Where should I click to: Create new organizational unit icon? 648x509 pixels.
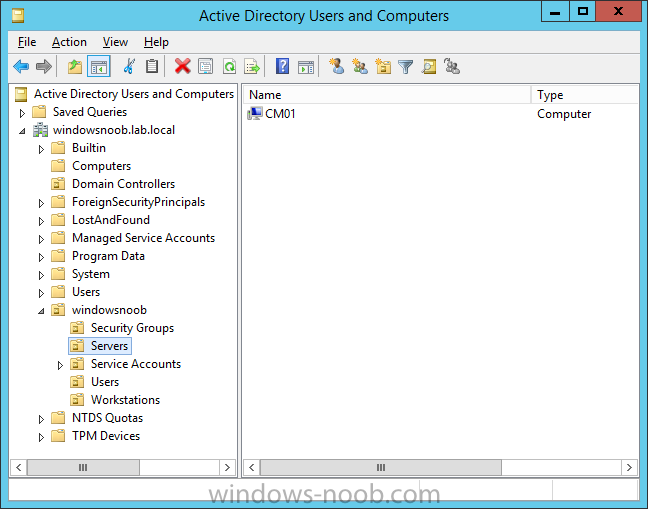click(x=383, y=66)
